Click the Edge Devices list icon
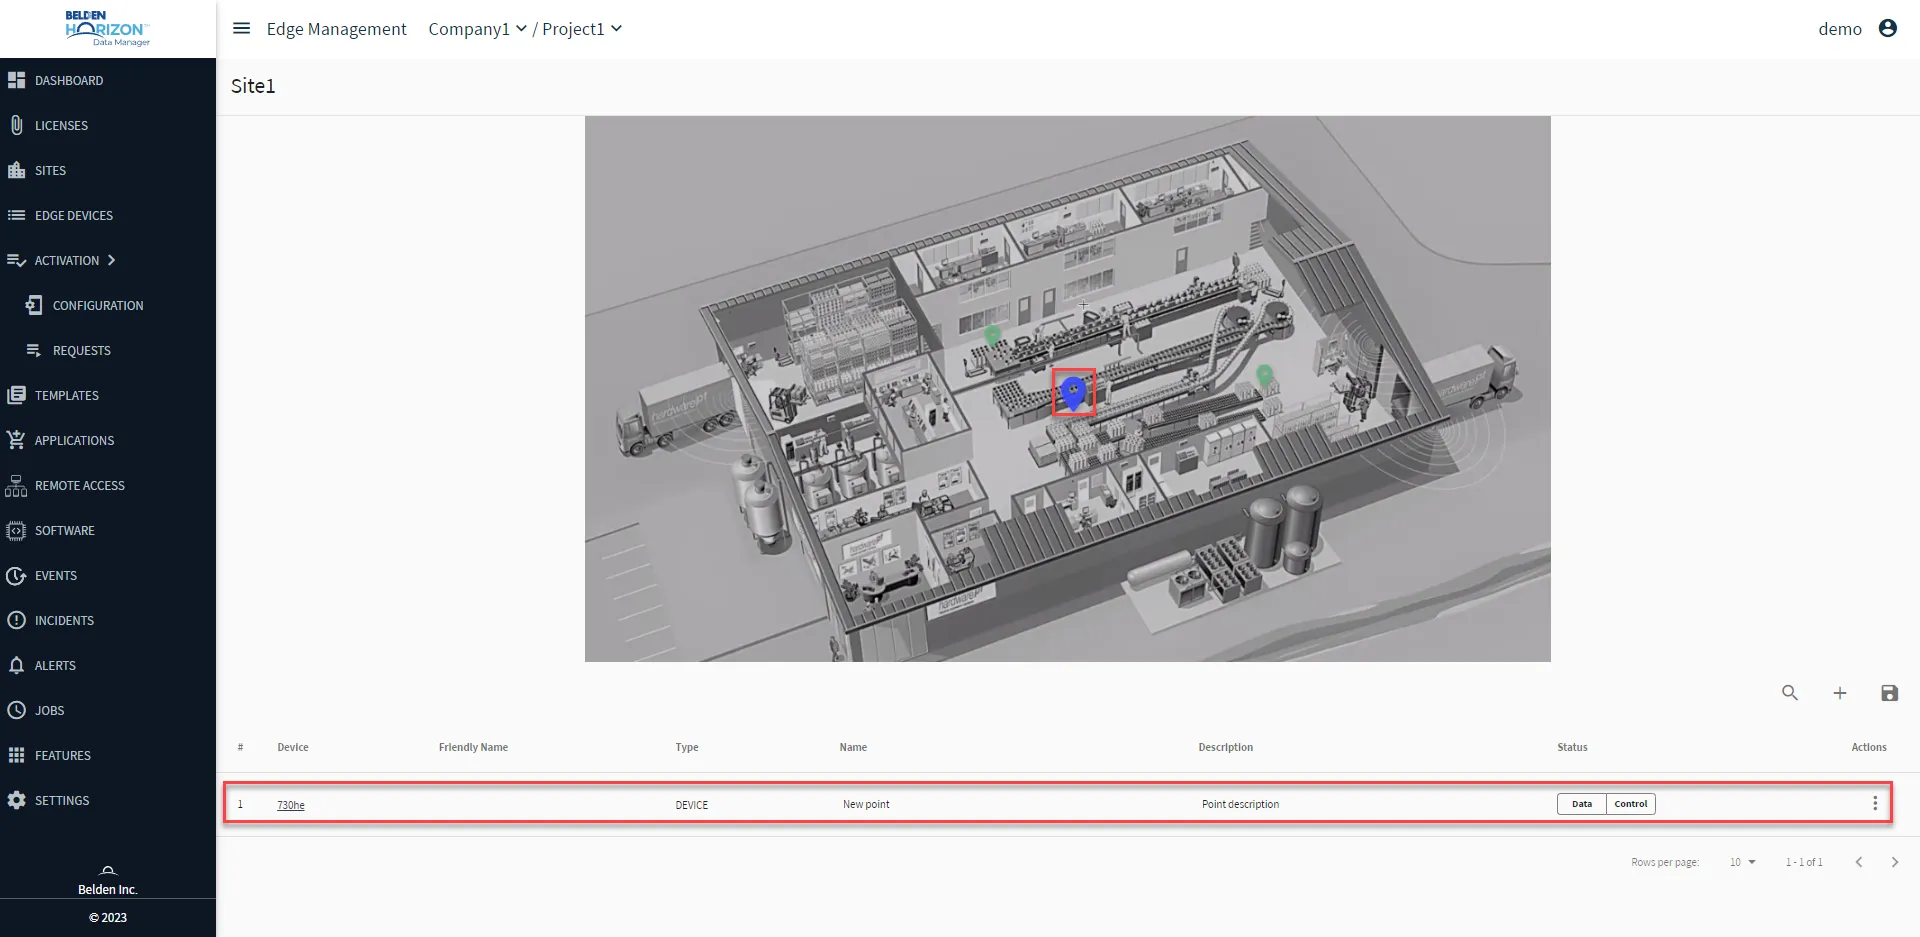 tap(16, 215)
